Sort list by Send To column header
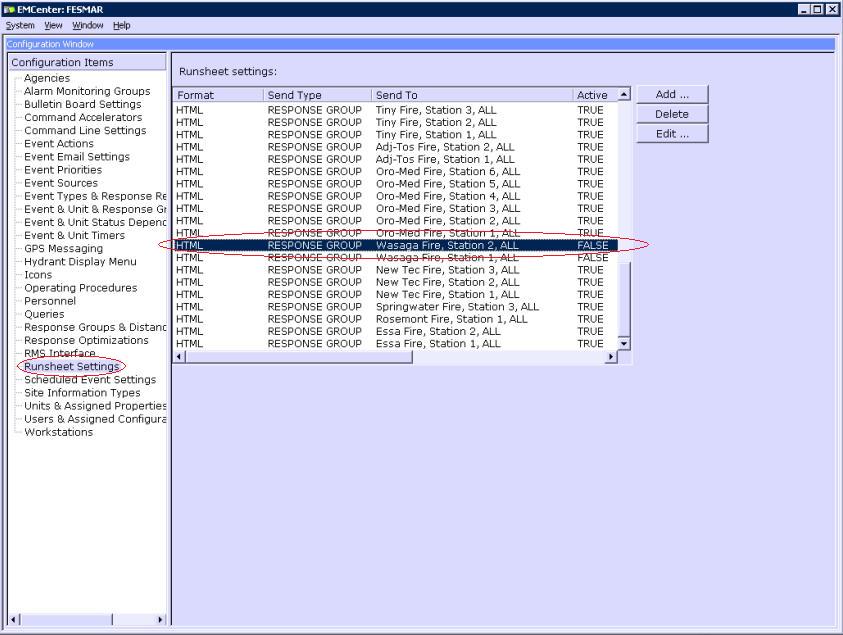The height and width of the screenshot is (635, 843). click(x=471, y=95)
